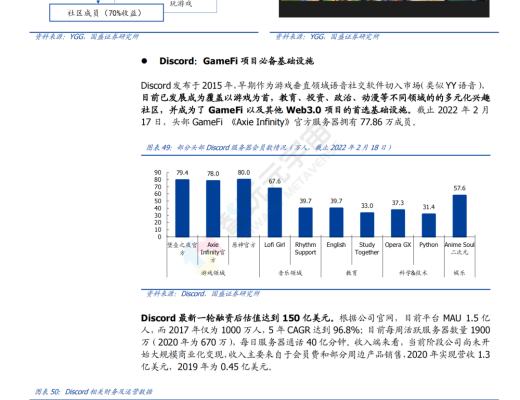Click the text '2019 年为 0.45 亿美元'
This screenshot has height=400, width=520.
[223, 367]
